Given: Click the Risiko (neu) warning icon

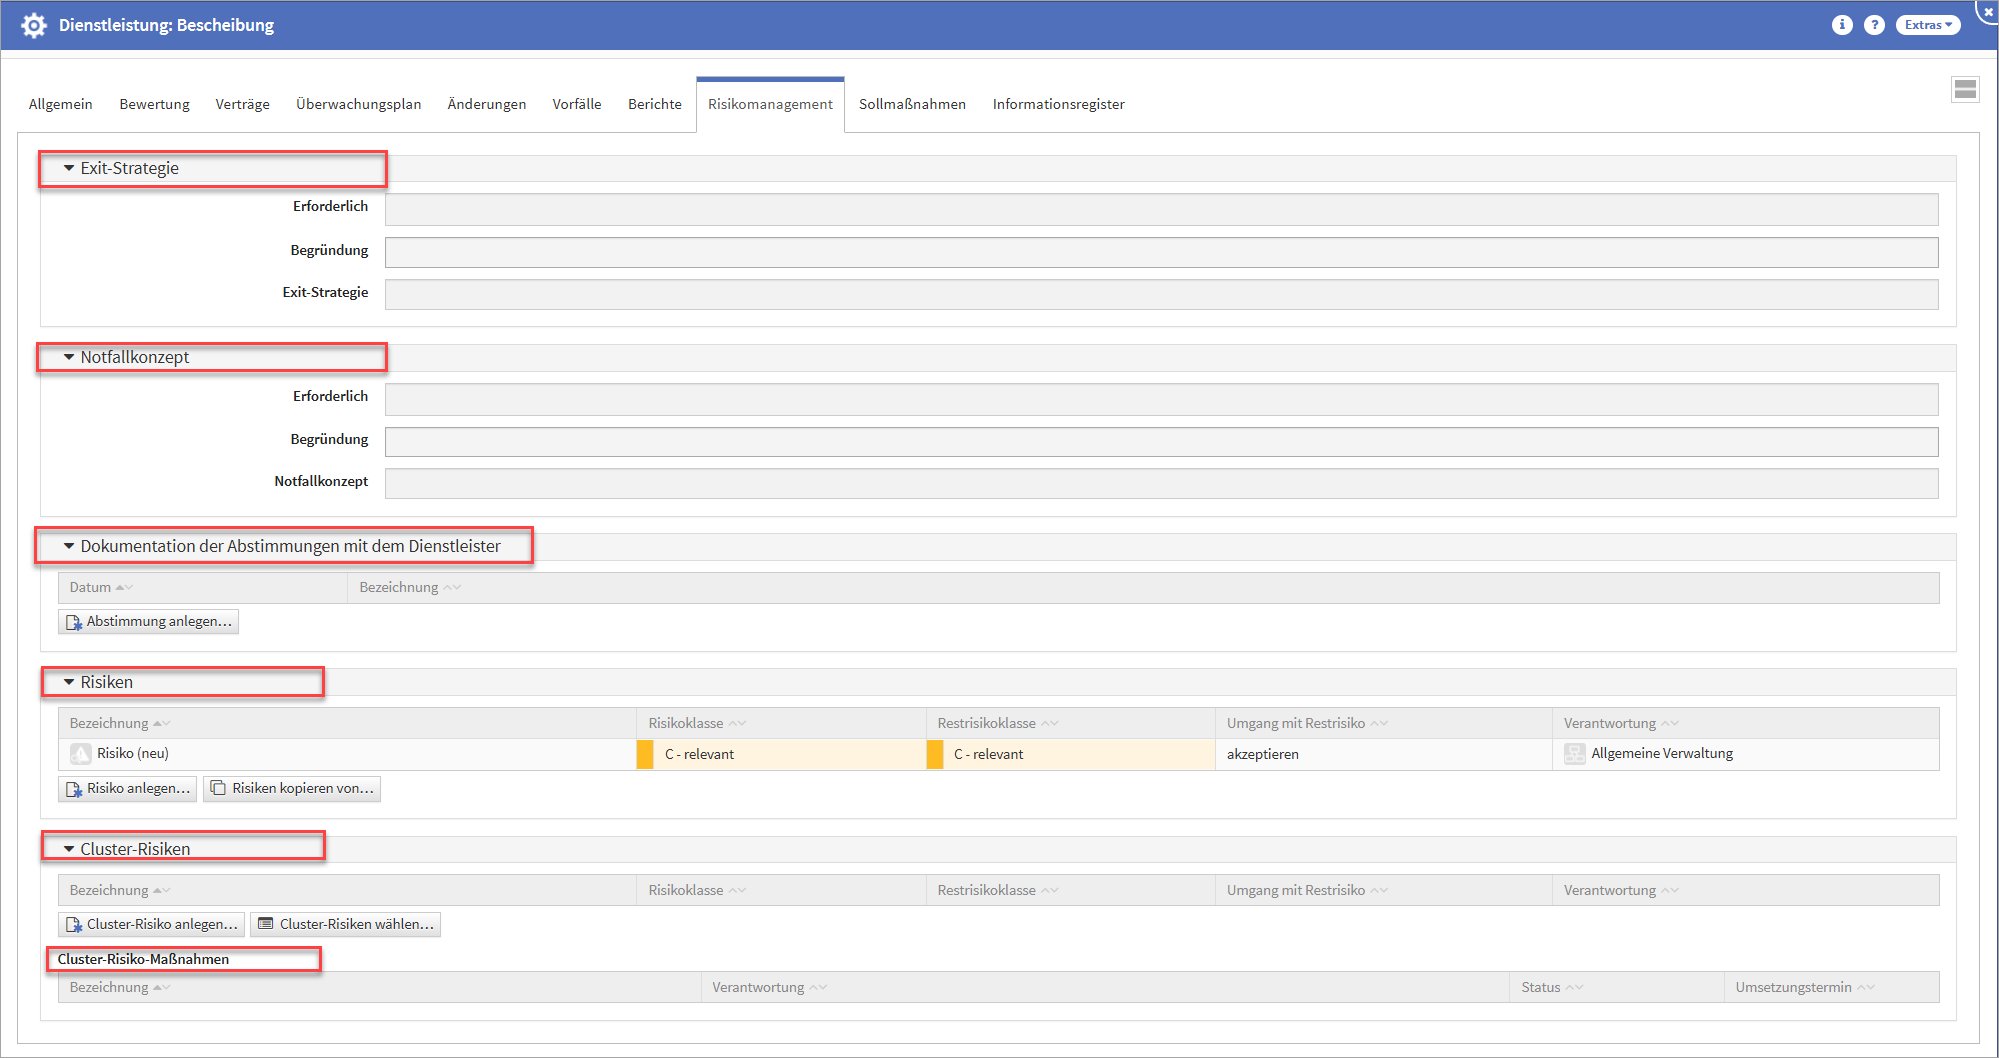Looking at the screenshot, I should tap(81, 754).
